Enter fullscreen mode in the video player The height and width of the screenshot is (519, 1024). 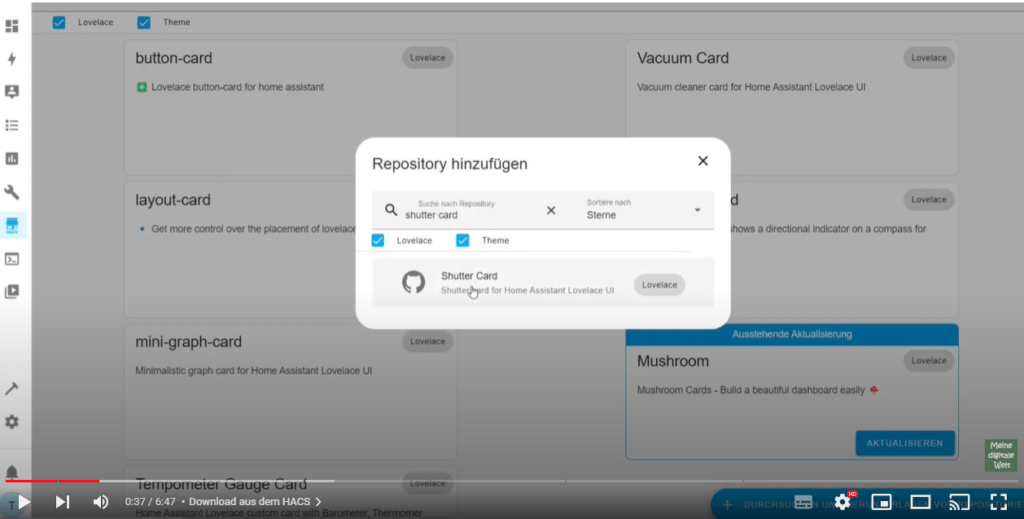(x=997, y=501)
